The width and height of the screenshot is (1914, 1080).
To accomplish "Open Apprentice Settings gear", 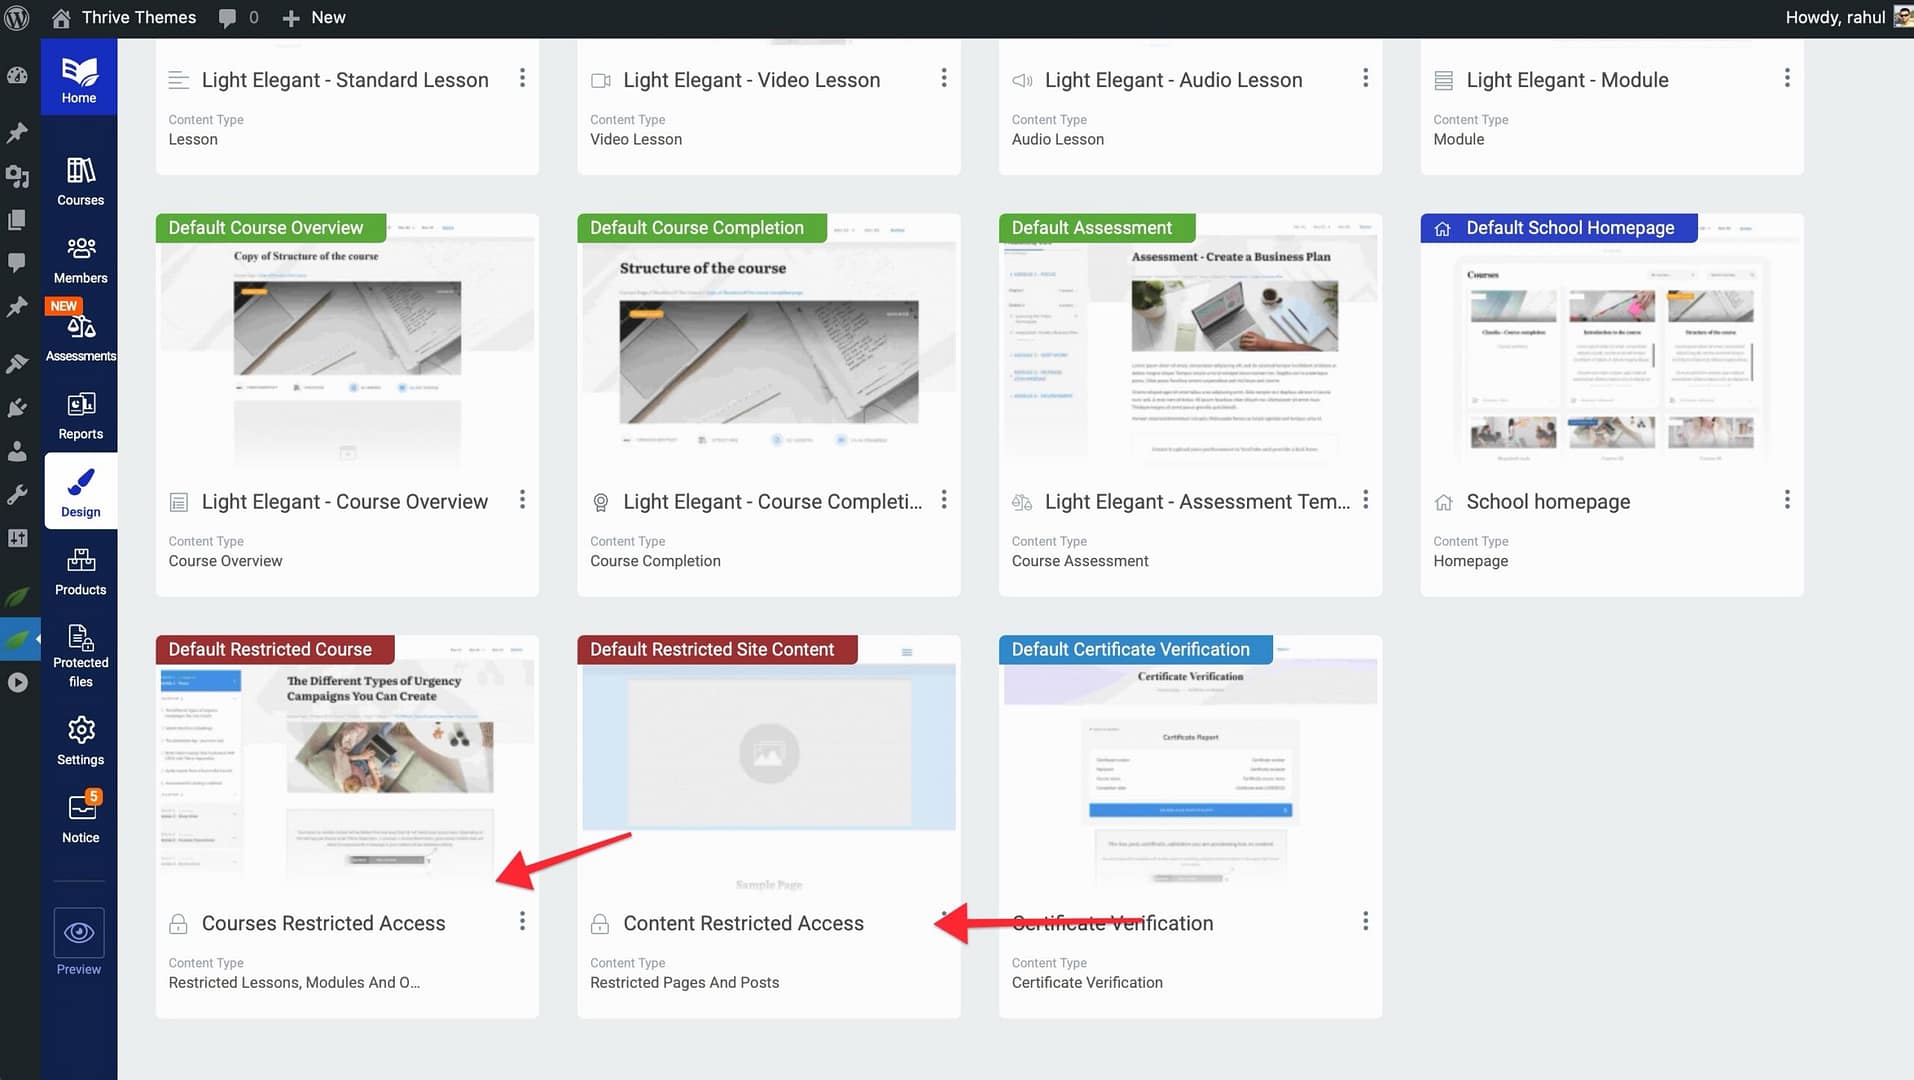I will click(80, 741).
